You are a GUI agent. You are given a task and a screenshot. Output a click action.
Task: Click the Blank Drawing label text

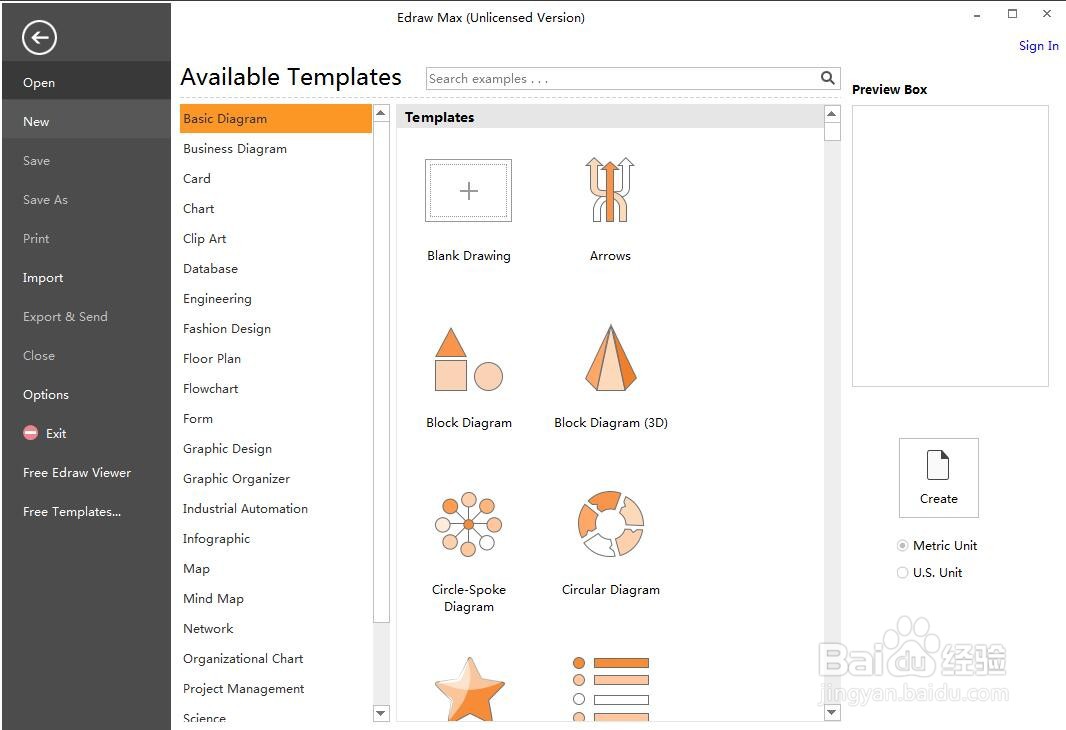click(468, 256)
